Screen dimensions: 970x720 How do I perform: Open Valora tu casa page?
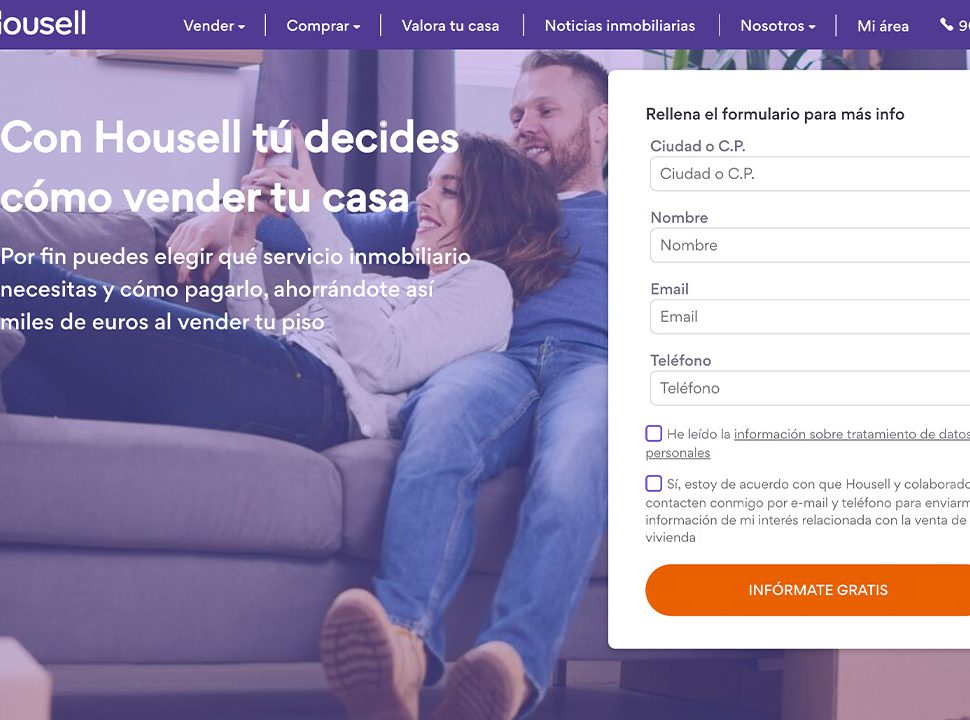pos(450,26)
